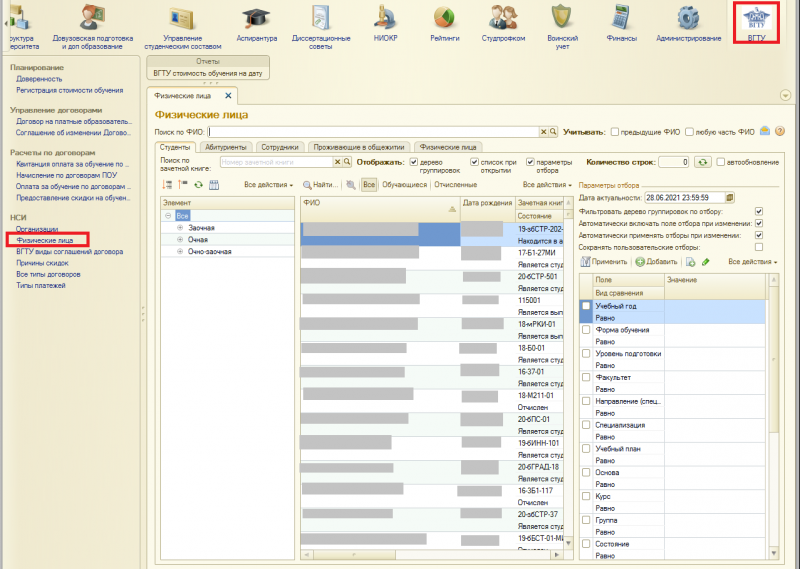Viewport: 800px width, 569px height.
Task: Click into the Поиск по ФИО input field
Action: [x=373, y=132]
